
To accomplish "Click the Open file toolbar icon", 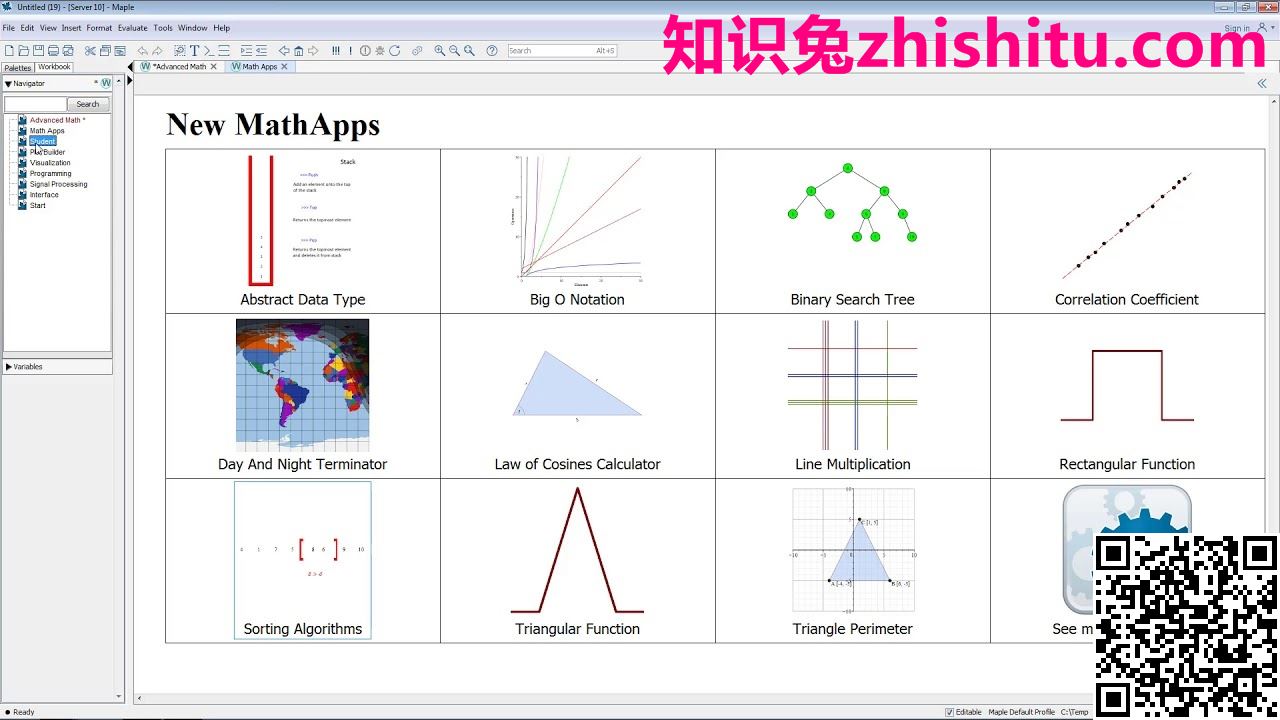I will 24,50.
